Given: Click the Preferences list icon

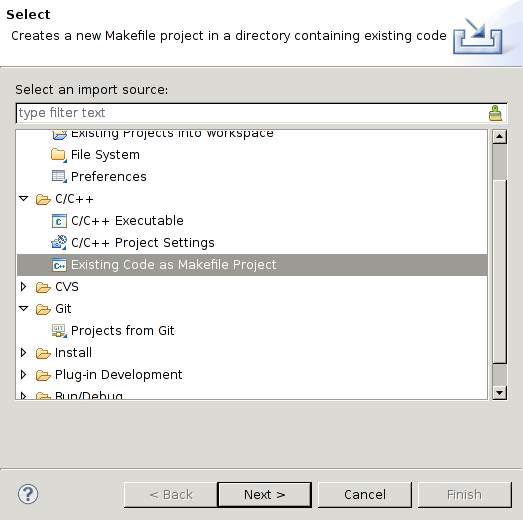Looking at the screenshot, I should [59, 177].
